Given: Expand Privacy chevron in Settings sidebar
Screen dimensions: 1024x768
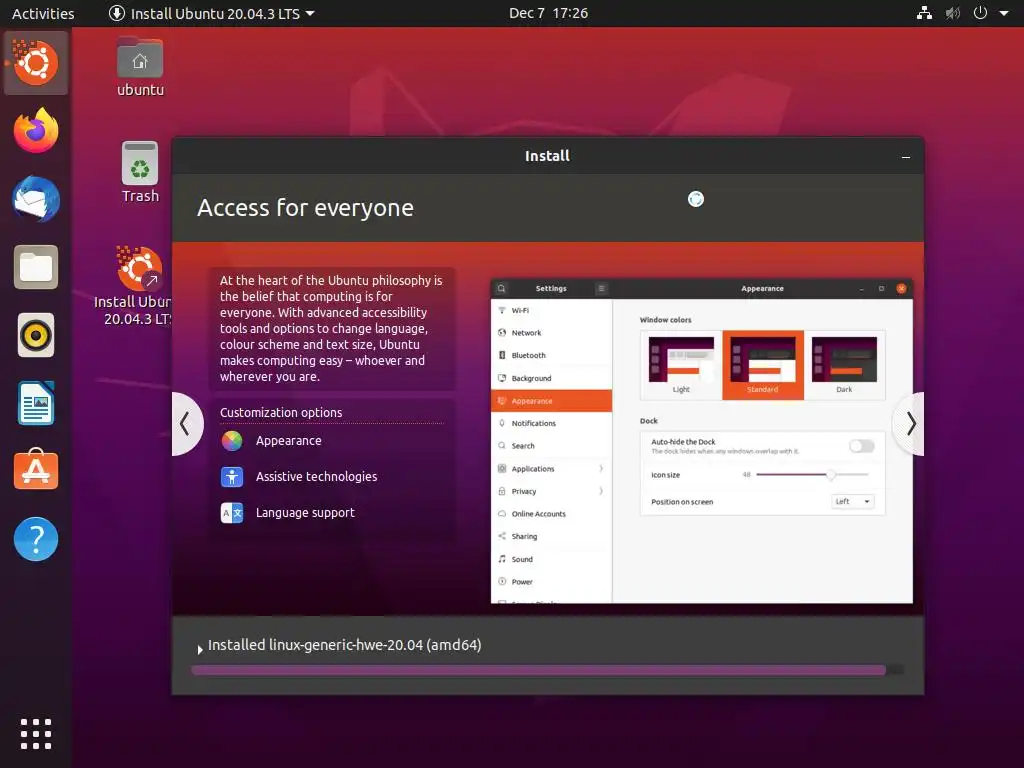Looking at the screenshot, I should pos(601,491).
